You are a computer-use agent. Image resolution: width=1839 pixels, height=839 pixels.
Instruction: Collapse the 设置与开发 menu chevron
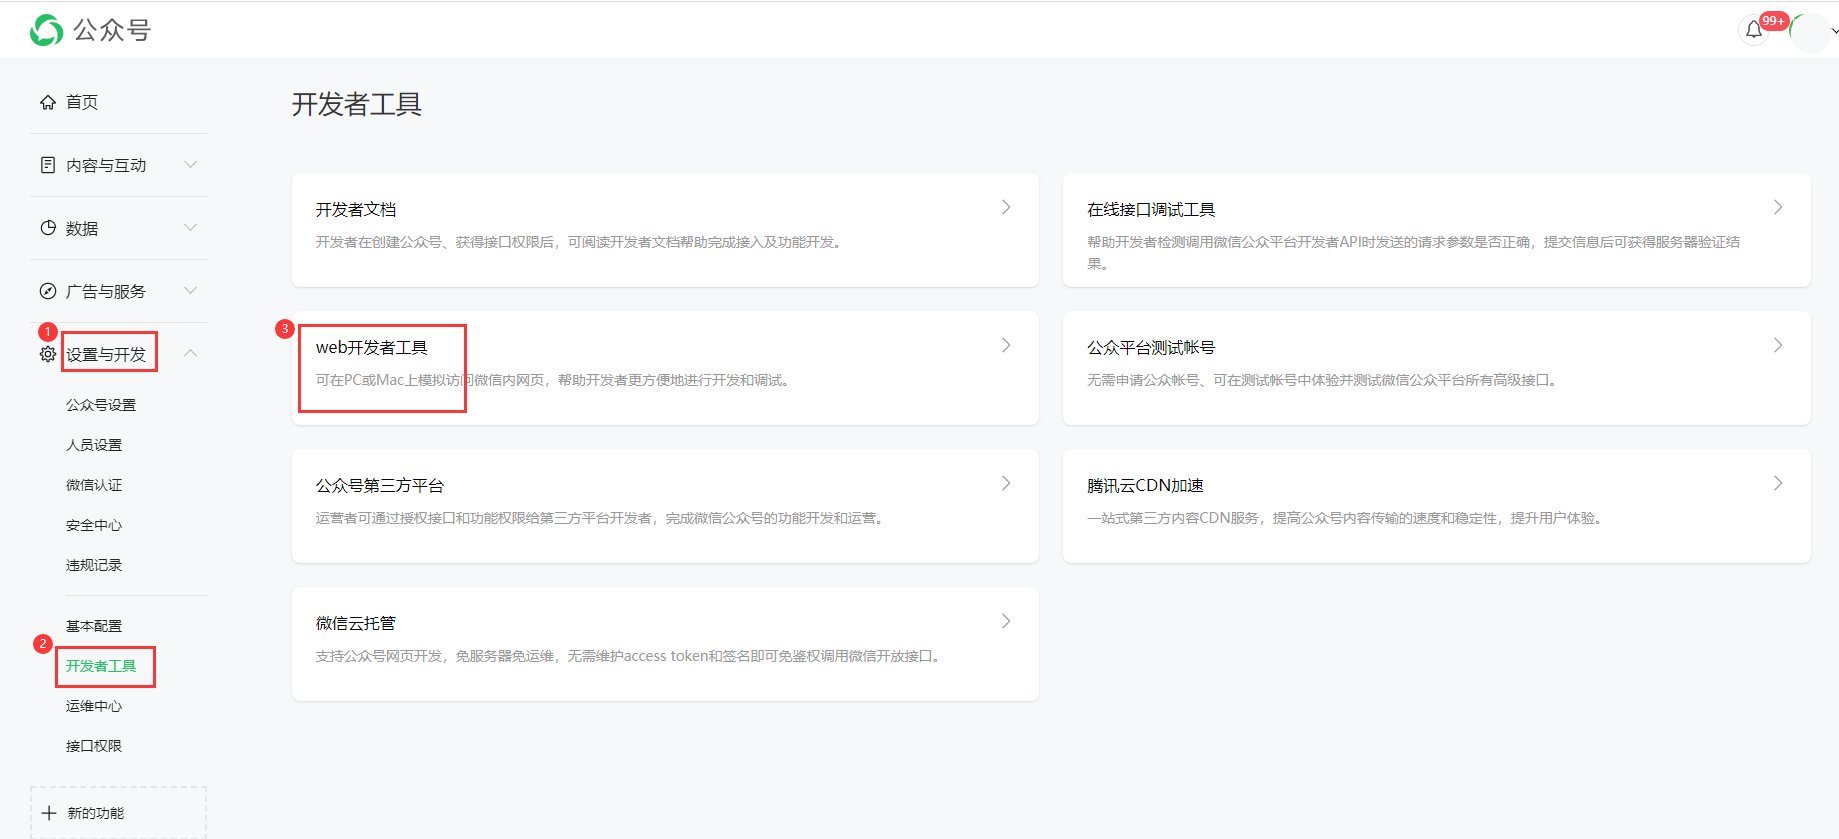click(x=190, y=353)
